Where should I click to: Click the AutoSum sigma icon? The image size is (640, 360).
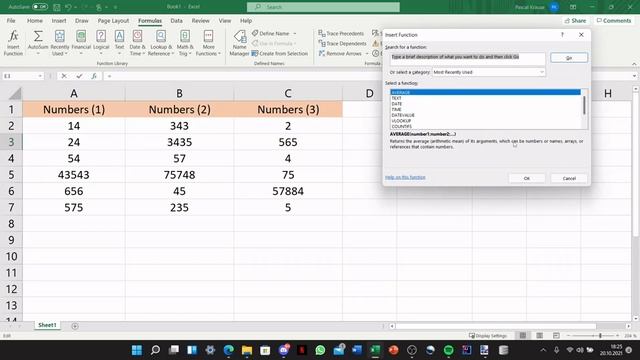click(x=38, y=36)
